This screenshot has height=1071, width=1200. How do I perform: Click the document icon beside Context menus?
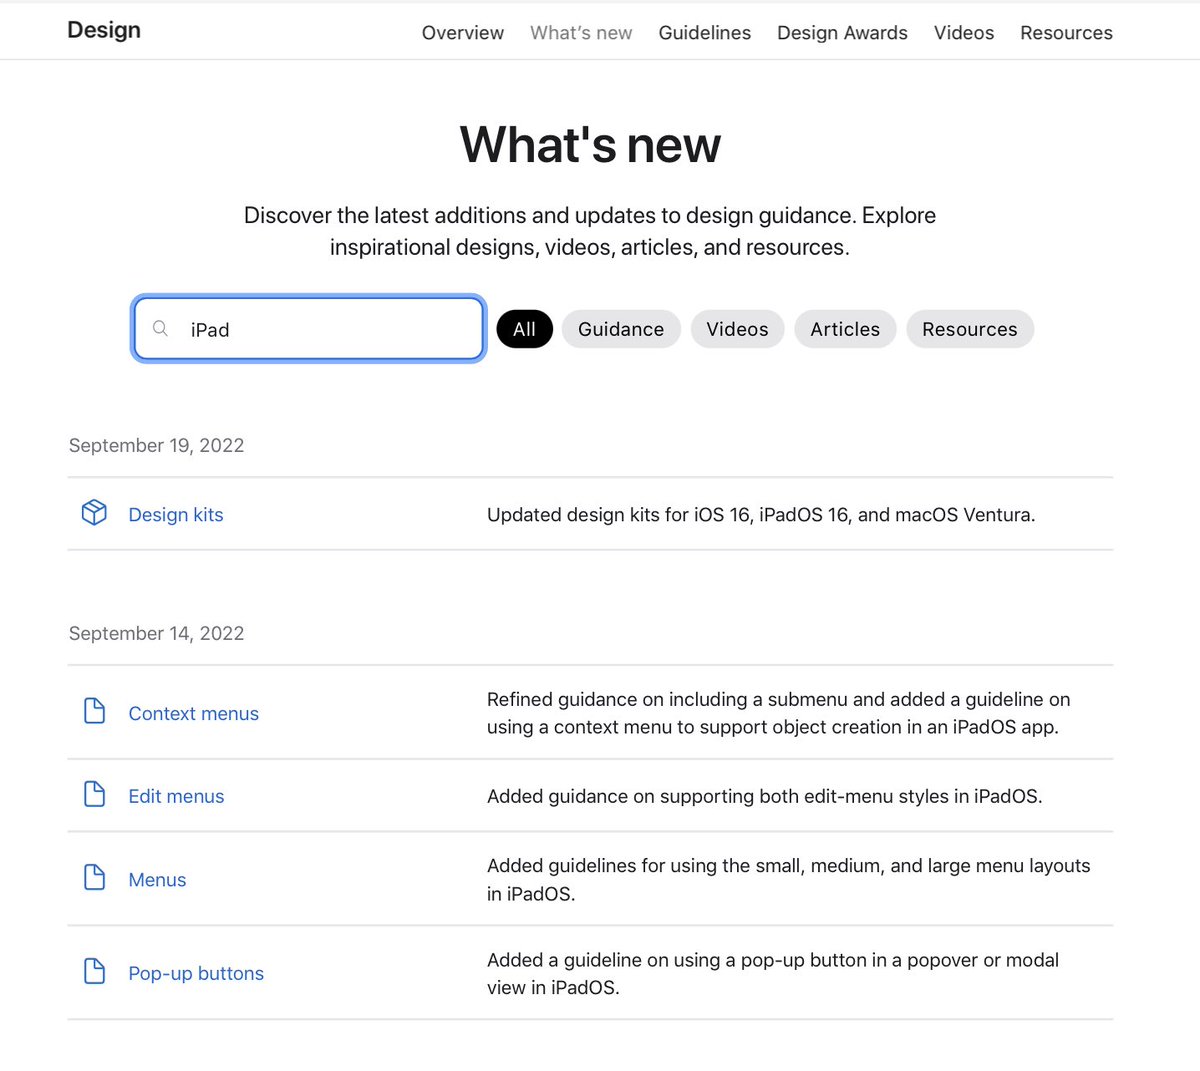coord(94,711)
